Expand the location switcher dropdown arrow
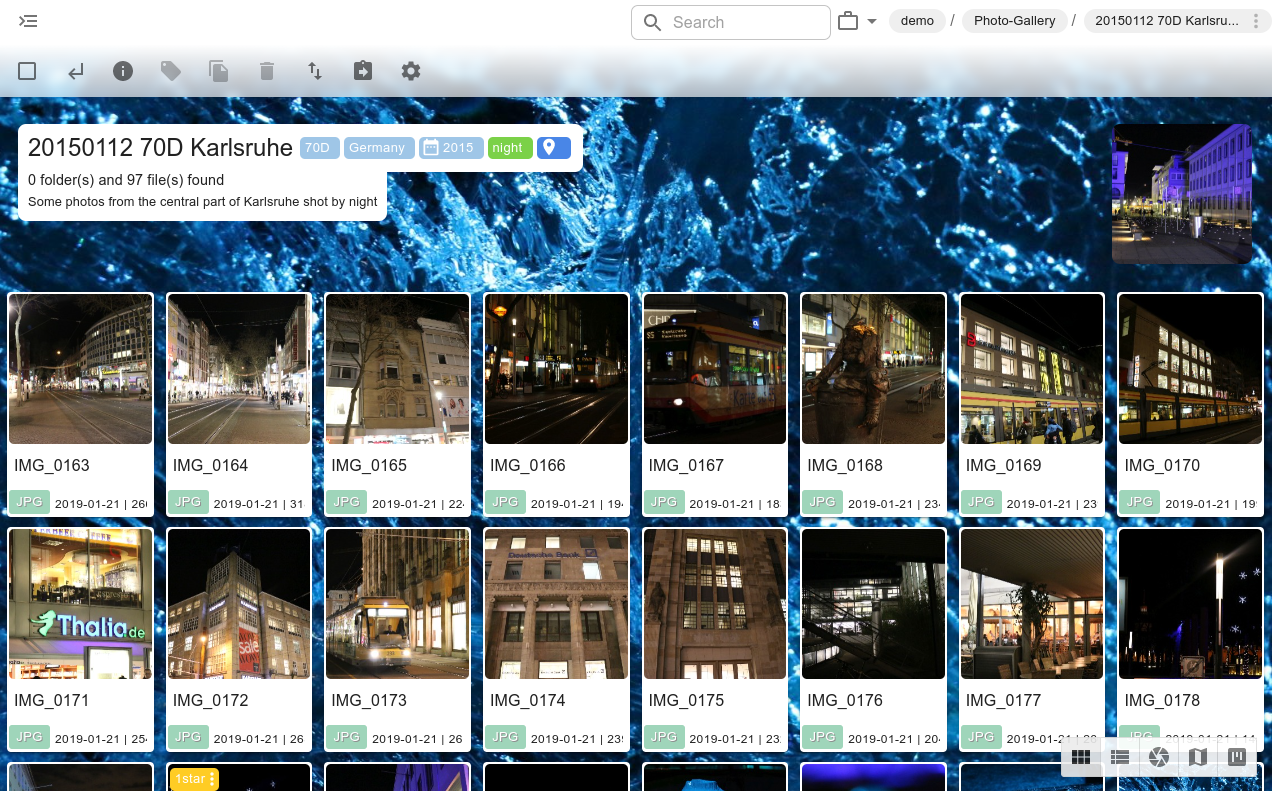 point(872,22)
